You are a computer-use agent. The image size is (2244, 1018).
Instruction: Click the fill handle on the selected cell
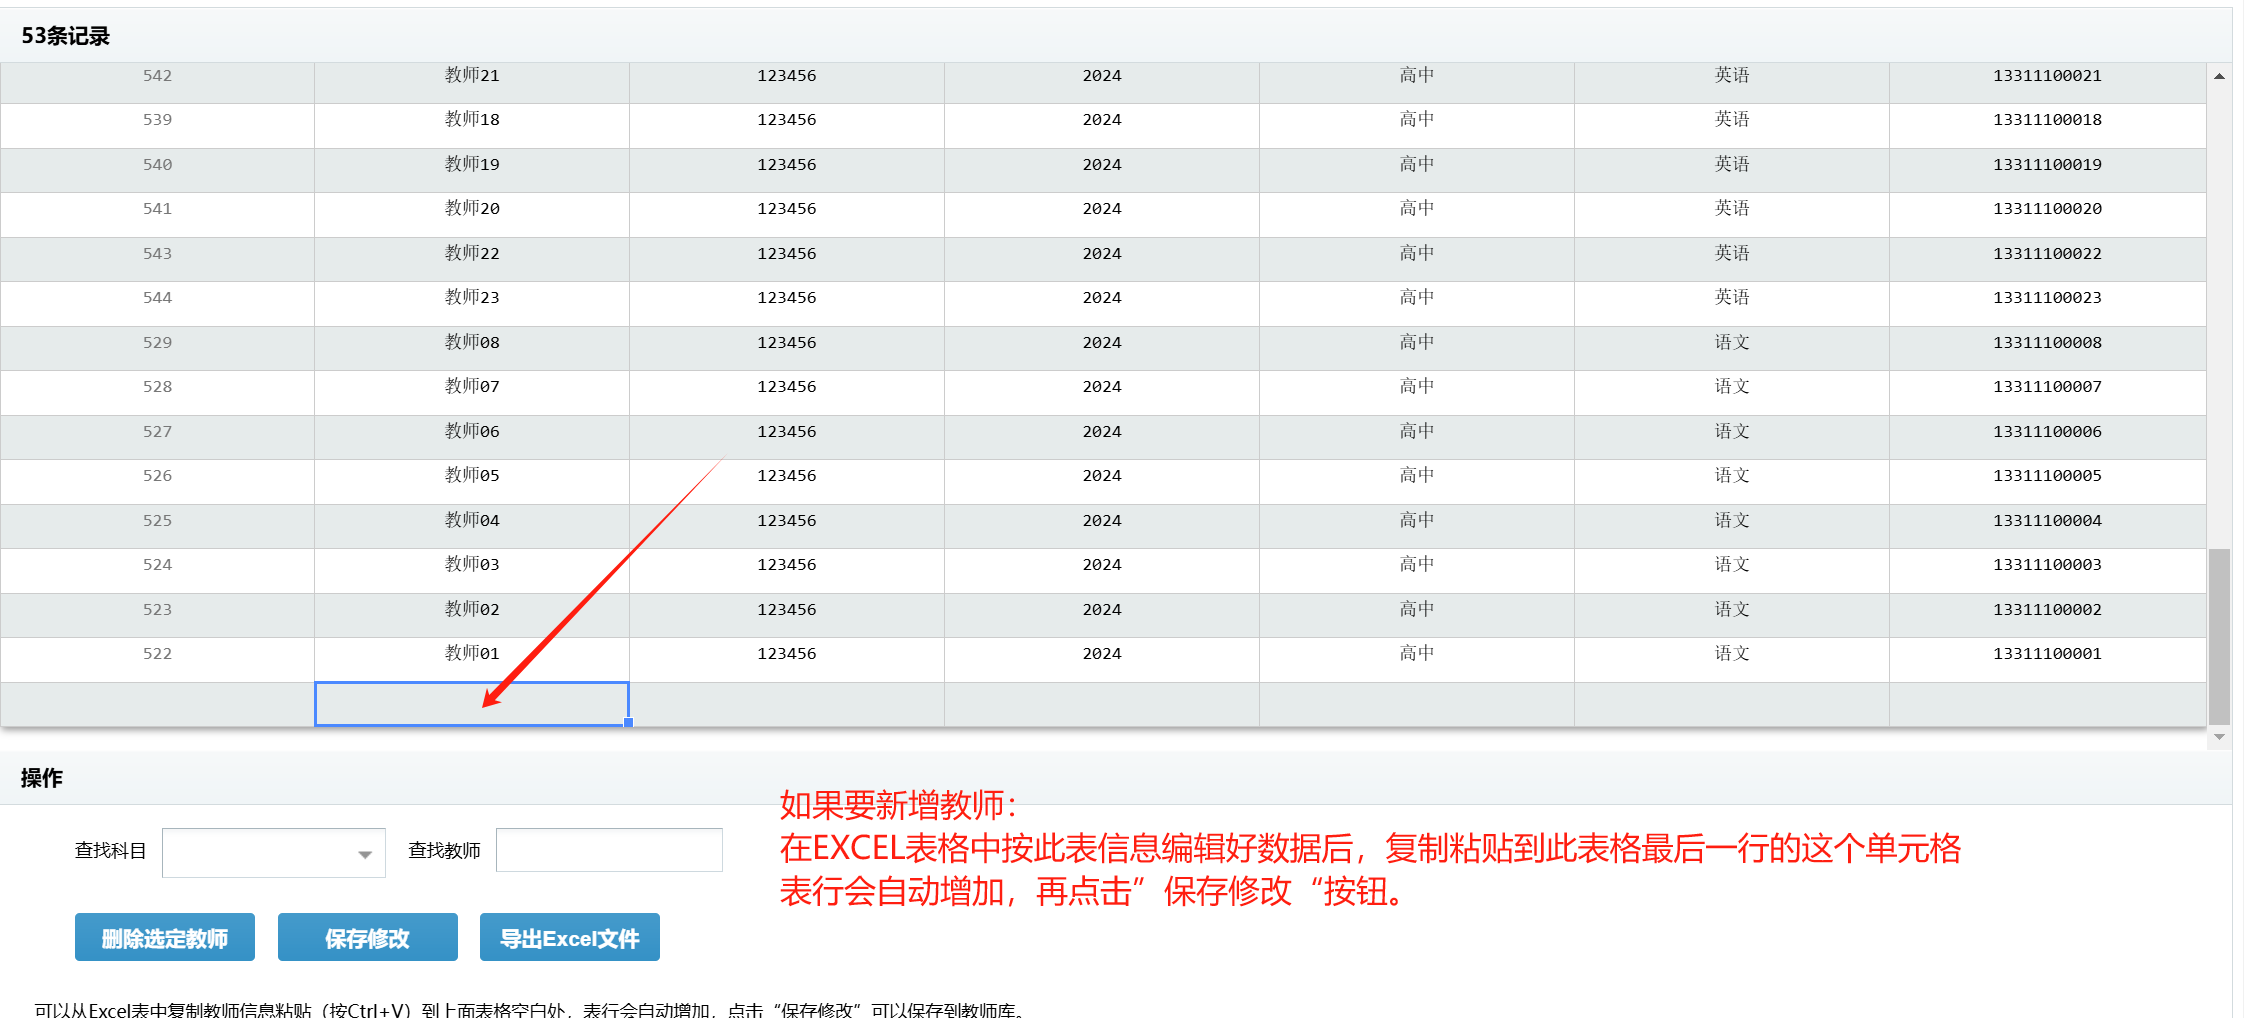[x=628, y=722]
